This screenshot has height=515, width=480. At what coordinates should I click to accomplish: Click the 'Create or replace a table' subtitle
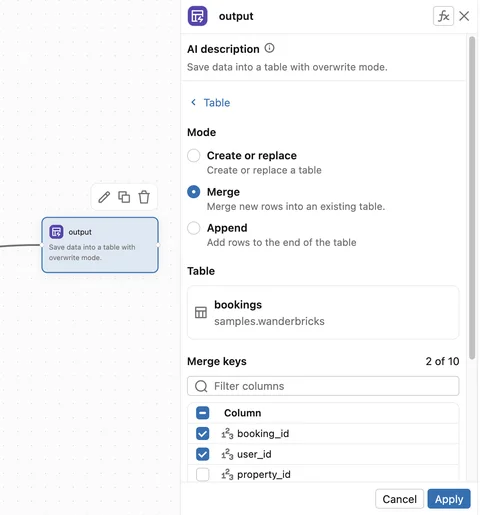coord(264,170)
